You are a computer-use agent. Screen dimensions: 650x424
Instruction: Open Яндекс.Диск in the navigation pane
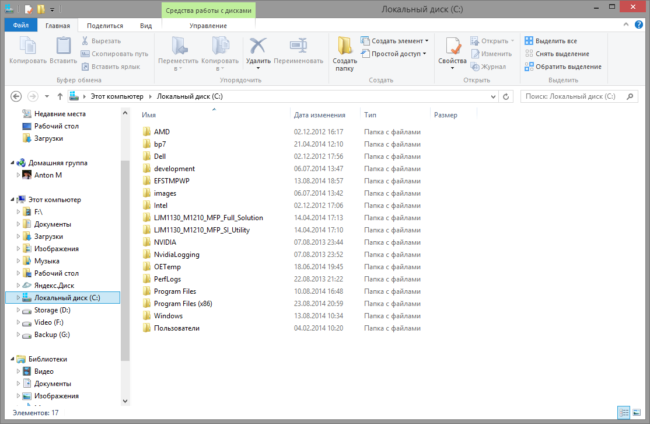54,285
